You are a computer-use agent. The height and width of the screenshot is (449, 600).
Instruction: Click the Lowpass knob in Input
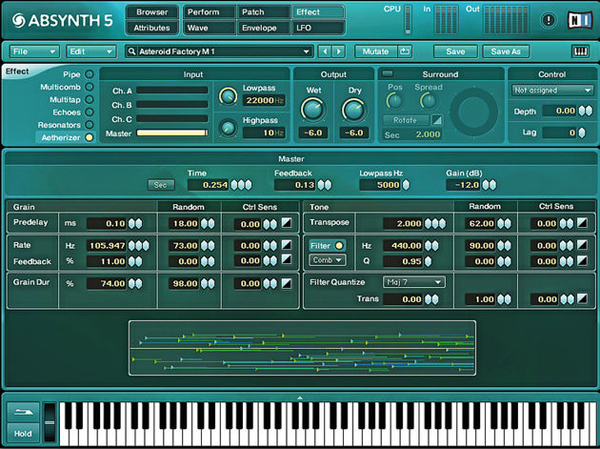tap(228, 95)
